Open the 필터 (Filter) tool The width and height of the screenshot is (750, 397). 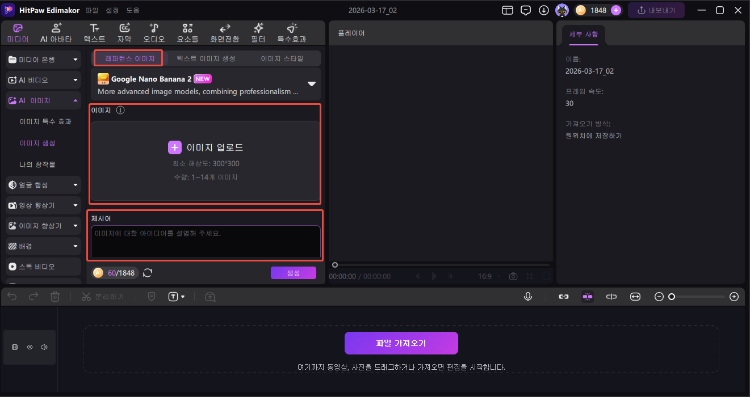pos(258,33)
